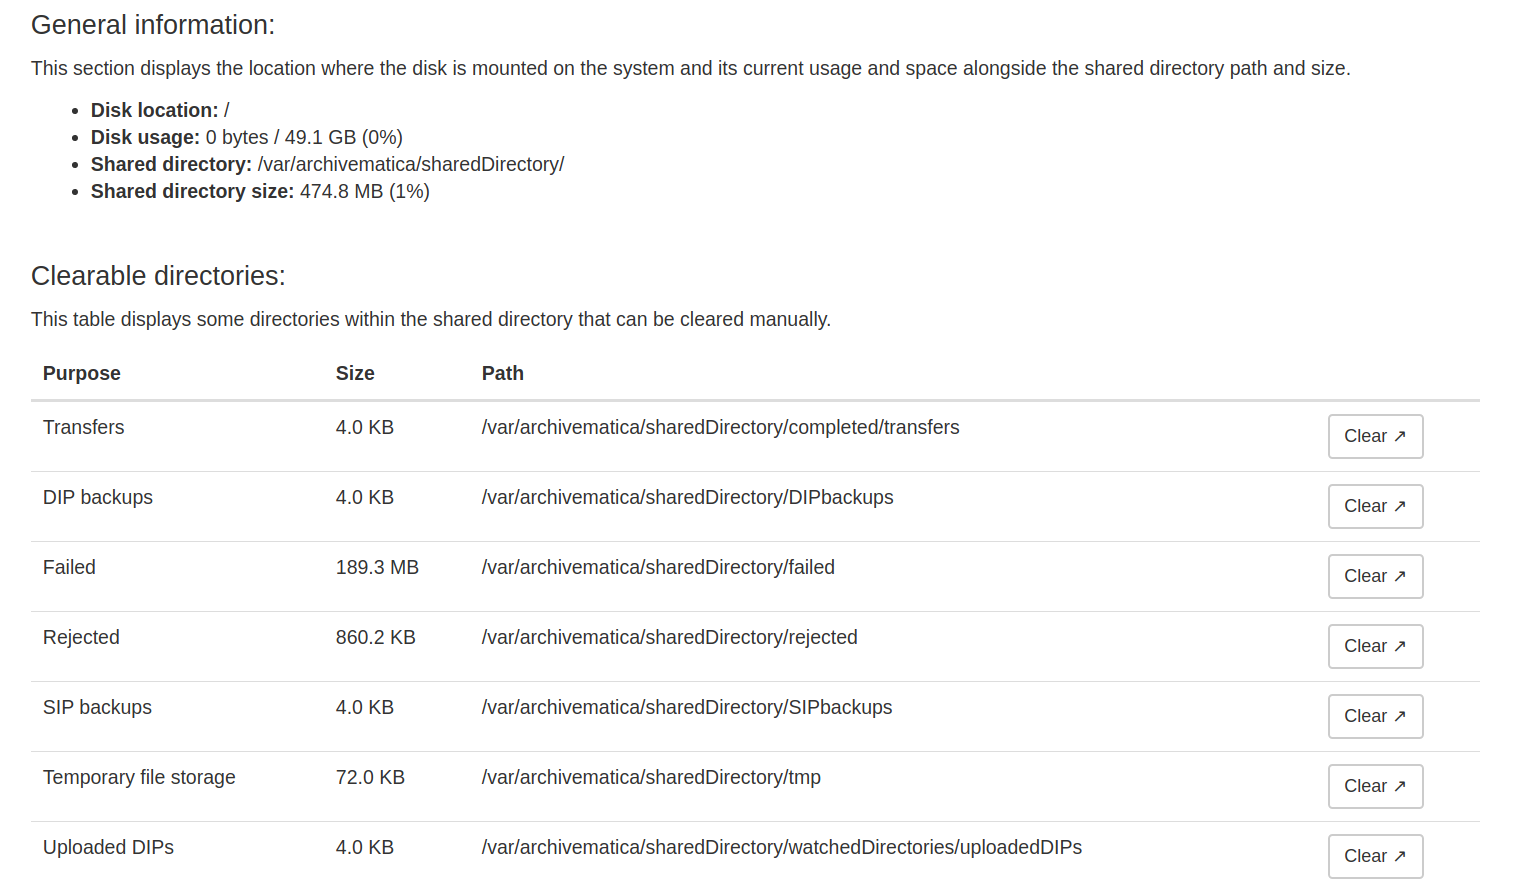Clear the Uploaded DIPs directory
The image size is (1513, 880).
pyautogui.click(x=1374, y=856)
